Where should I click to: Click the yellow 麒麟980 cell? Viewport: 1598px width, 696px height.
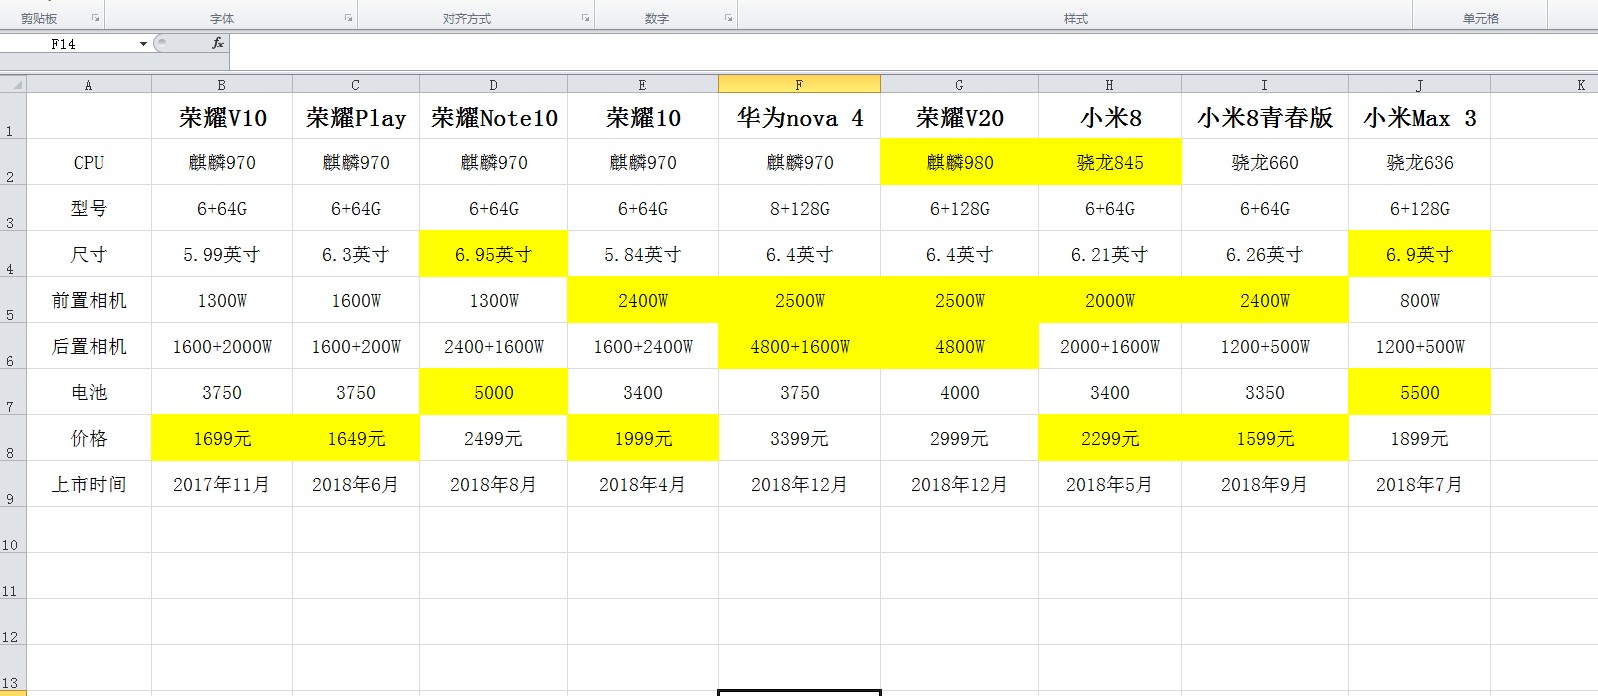[960, 162]
